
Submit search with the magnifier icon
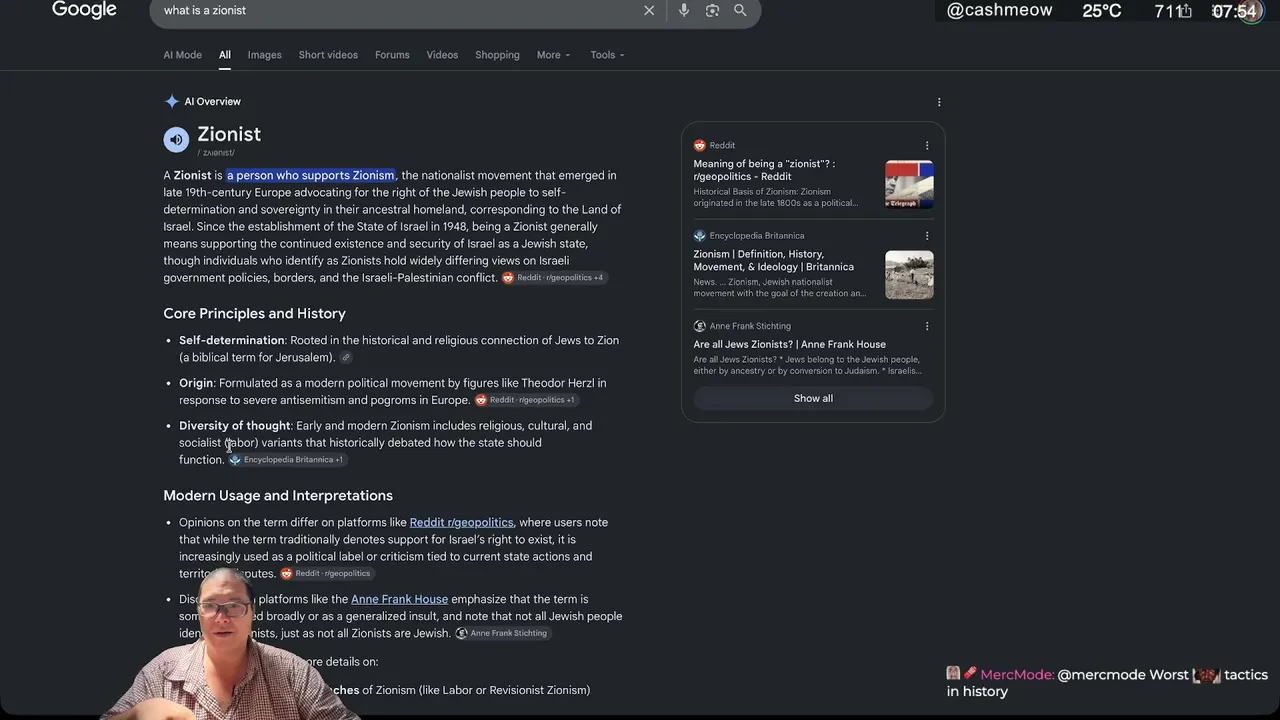pyautogui.click(x=740, y=10)
